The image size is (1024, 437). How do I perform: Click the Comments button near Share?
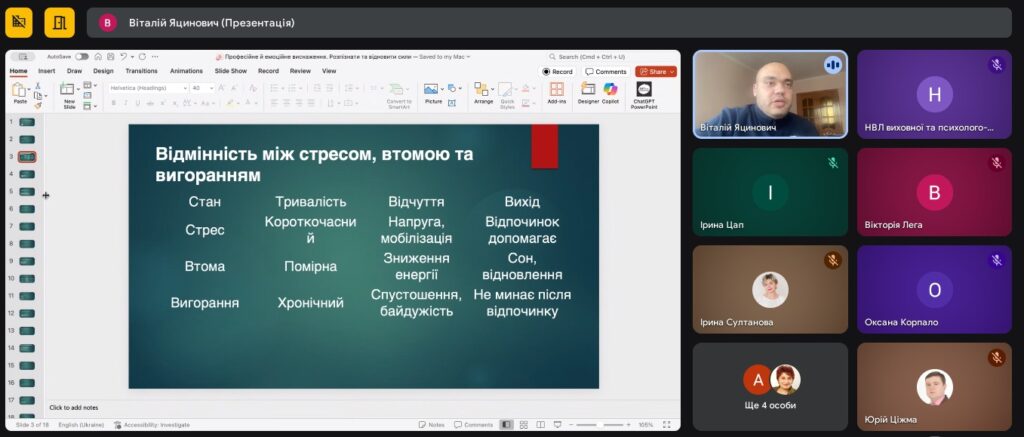pyautogui.click(x=606, y=72)
